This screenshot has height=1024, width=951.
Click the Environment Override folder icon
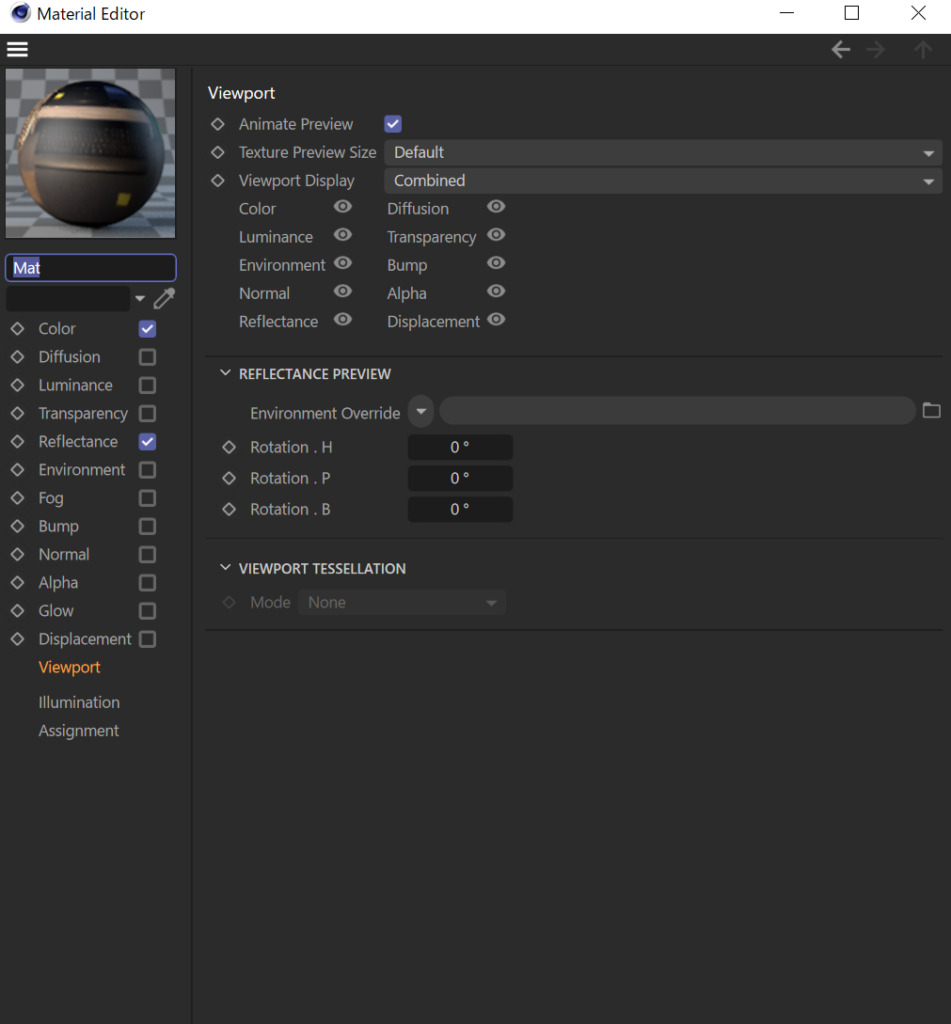[x=931, y=411]
